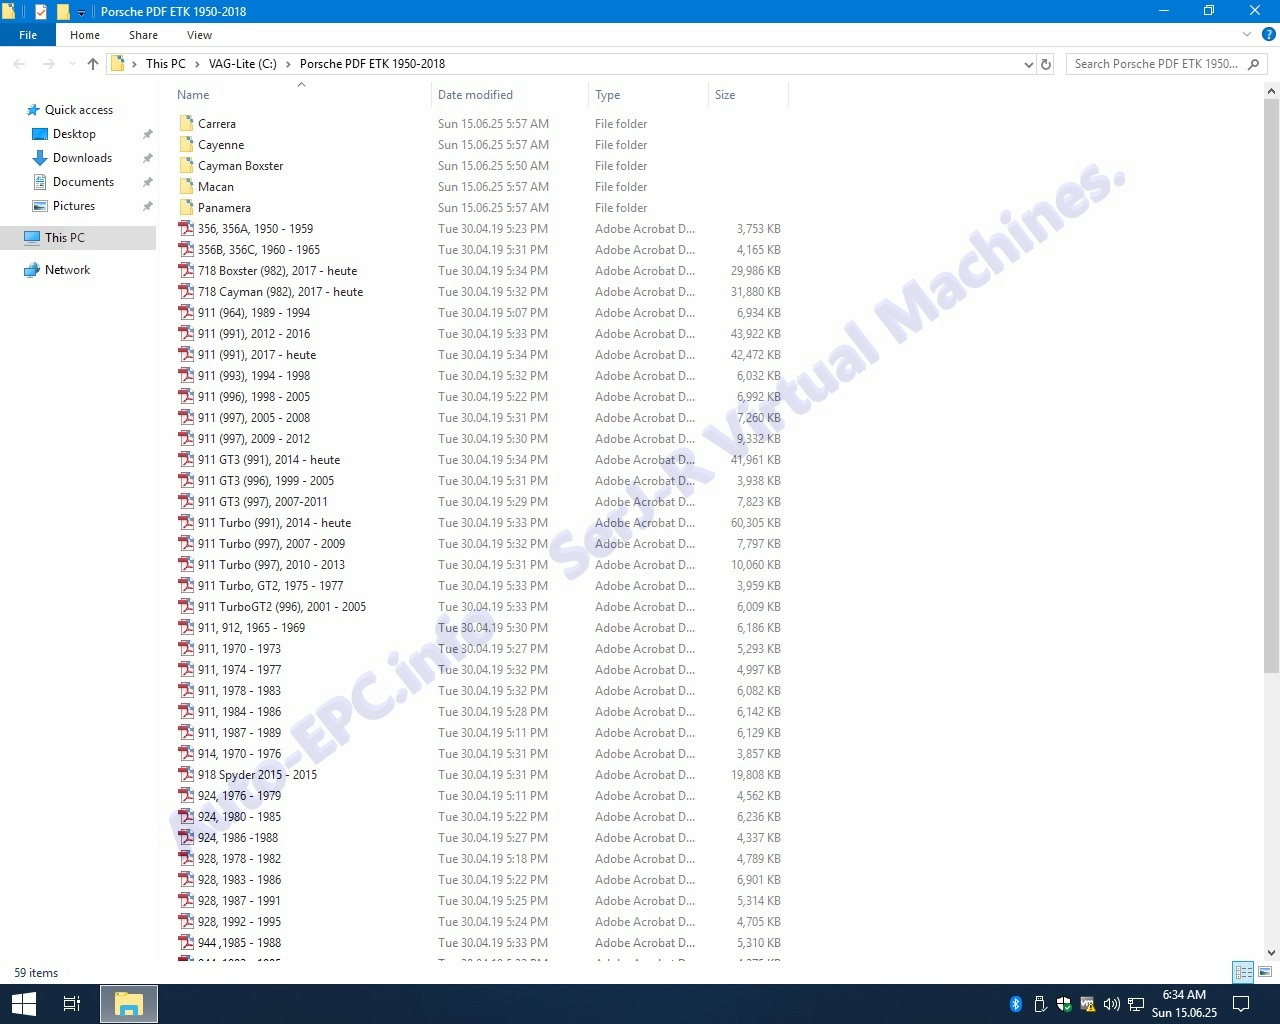Open the Quick Access Toolbar customize dropdown
1280x1024 pixels.
[x=82, y=12]
